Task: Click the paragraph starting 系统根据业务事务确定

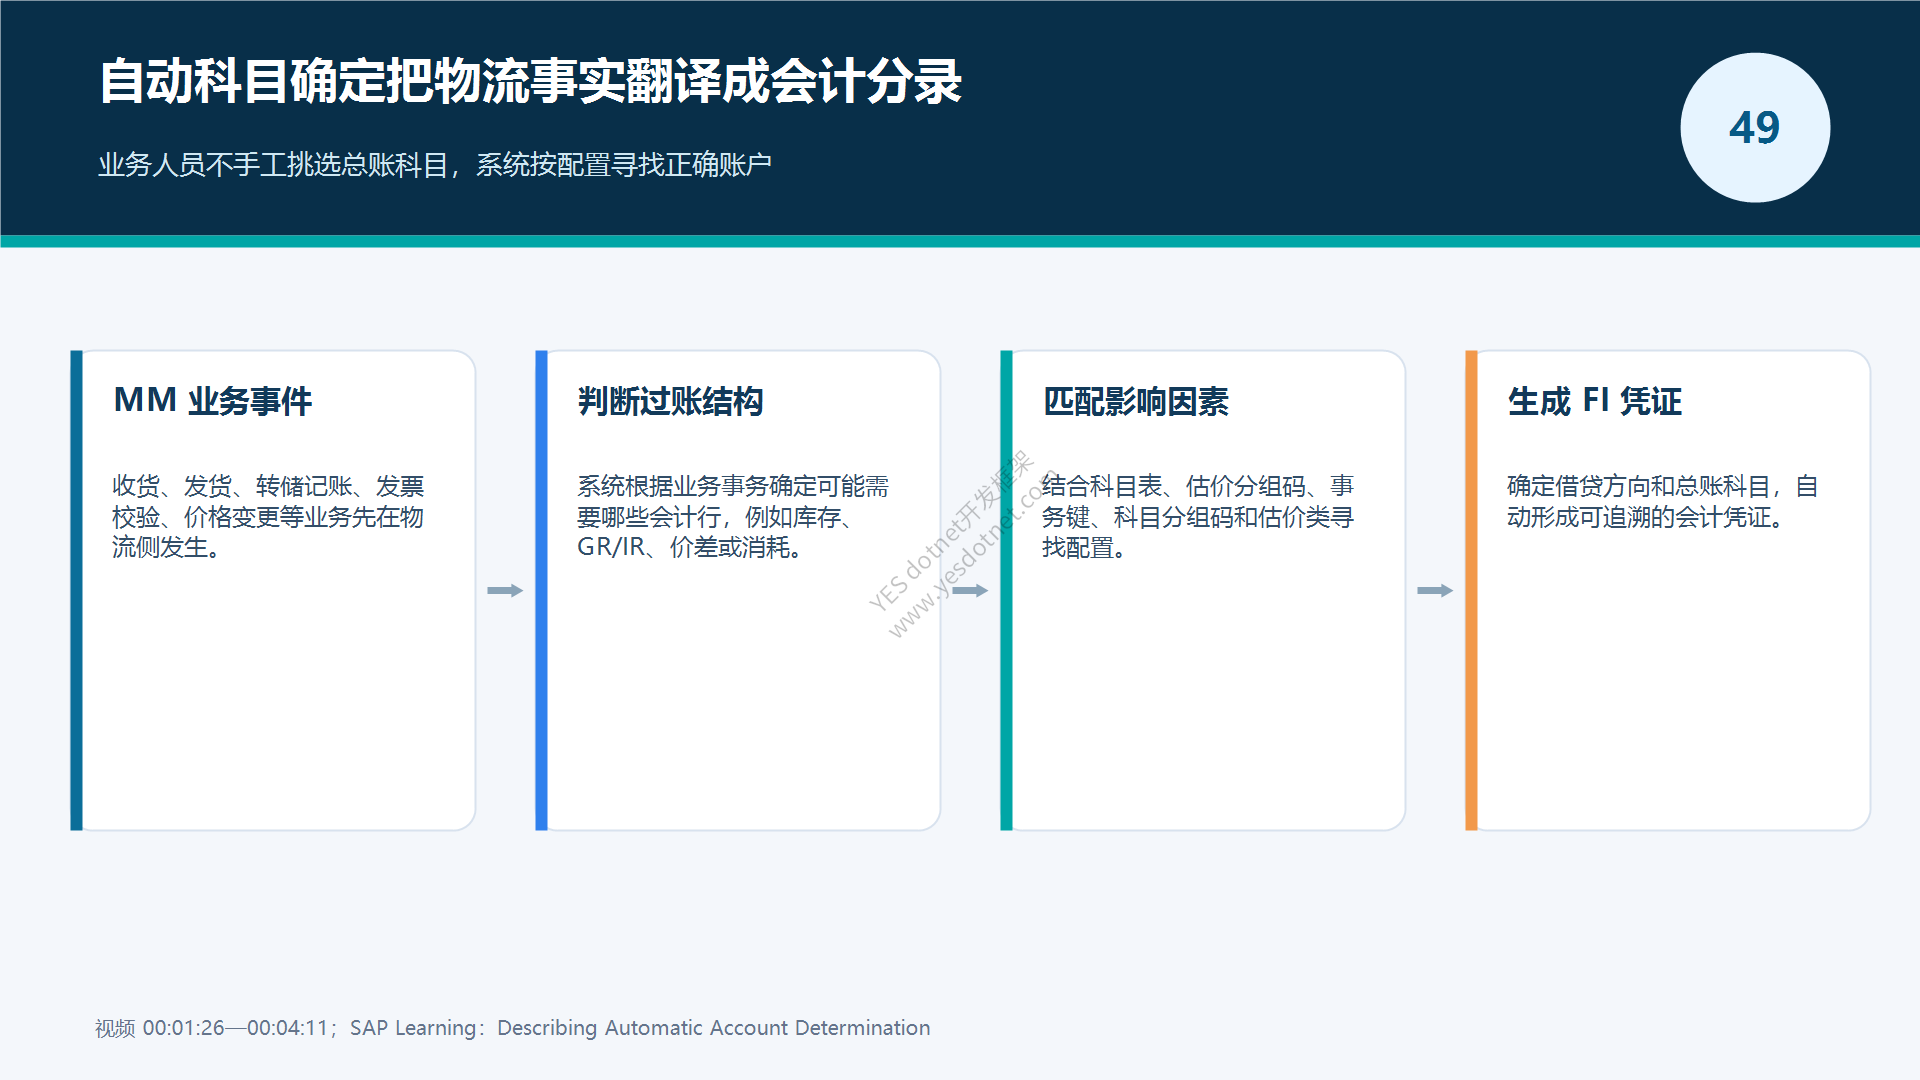Action: click(x=733, y=517)
